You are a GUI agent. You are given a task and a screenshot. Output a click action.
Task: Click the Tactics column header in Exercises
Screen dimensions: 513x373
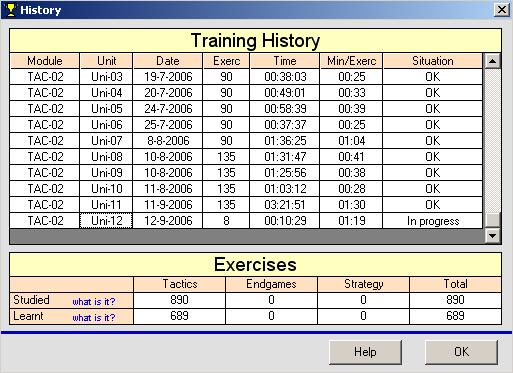point(179,284)
